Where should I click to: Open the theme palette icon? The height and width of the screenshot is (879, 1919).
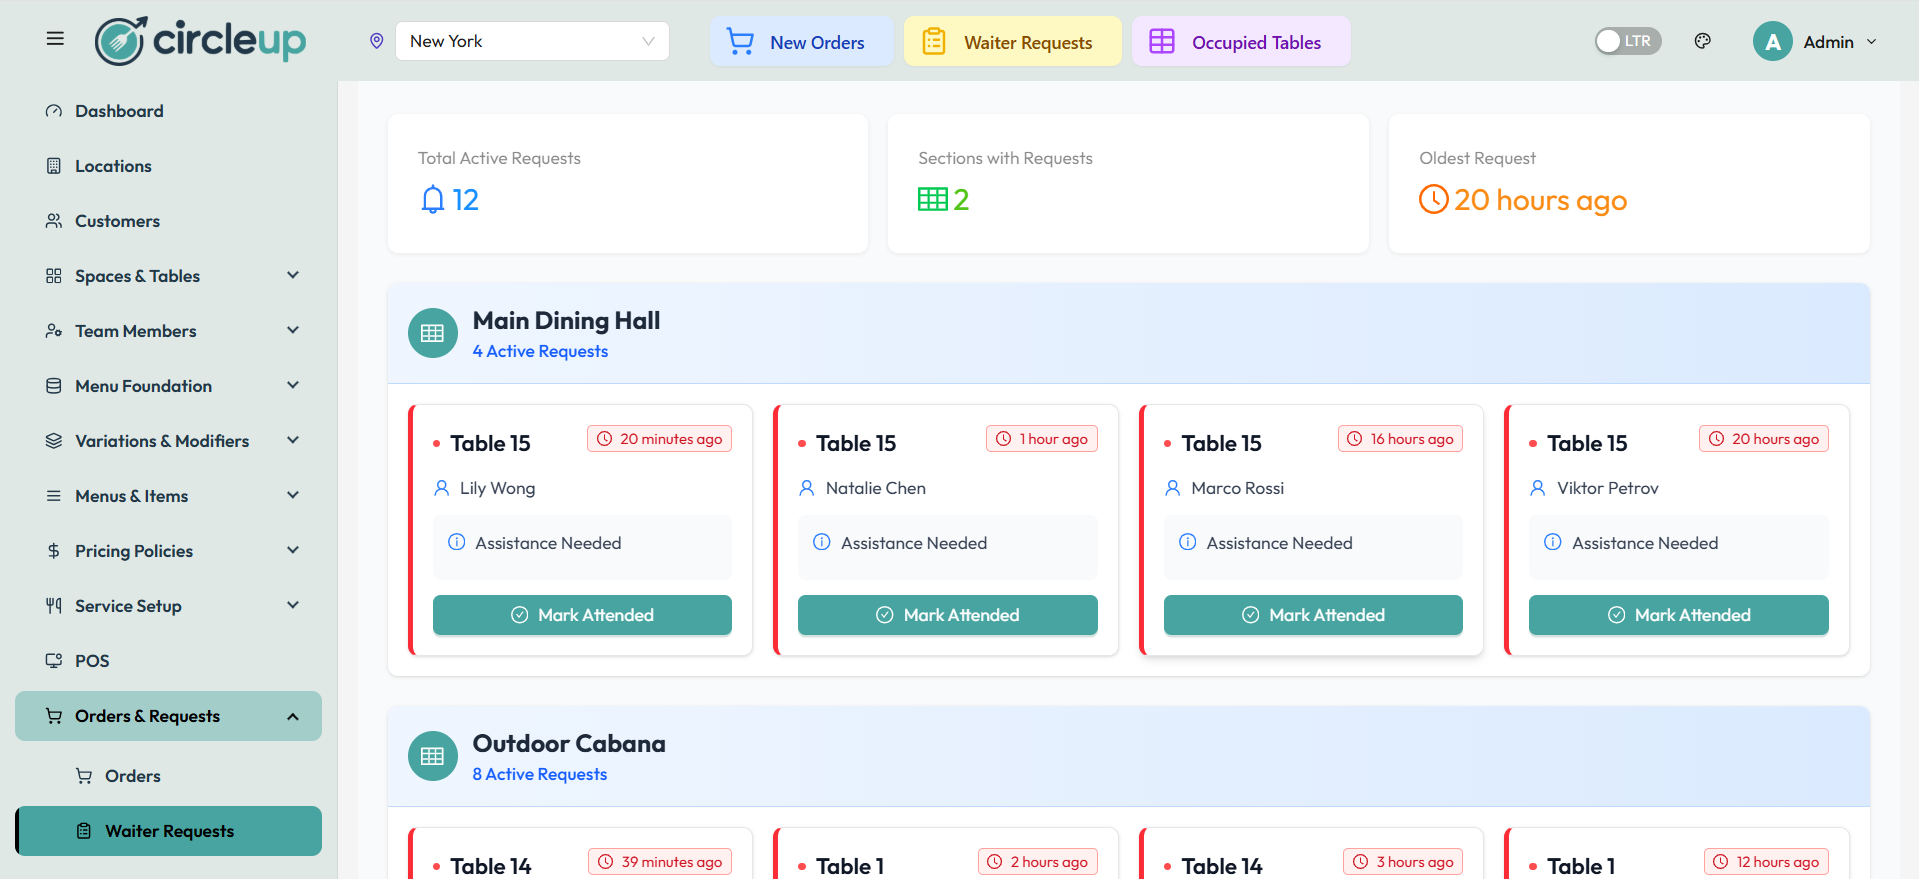1703,41
